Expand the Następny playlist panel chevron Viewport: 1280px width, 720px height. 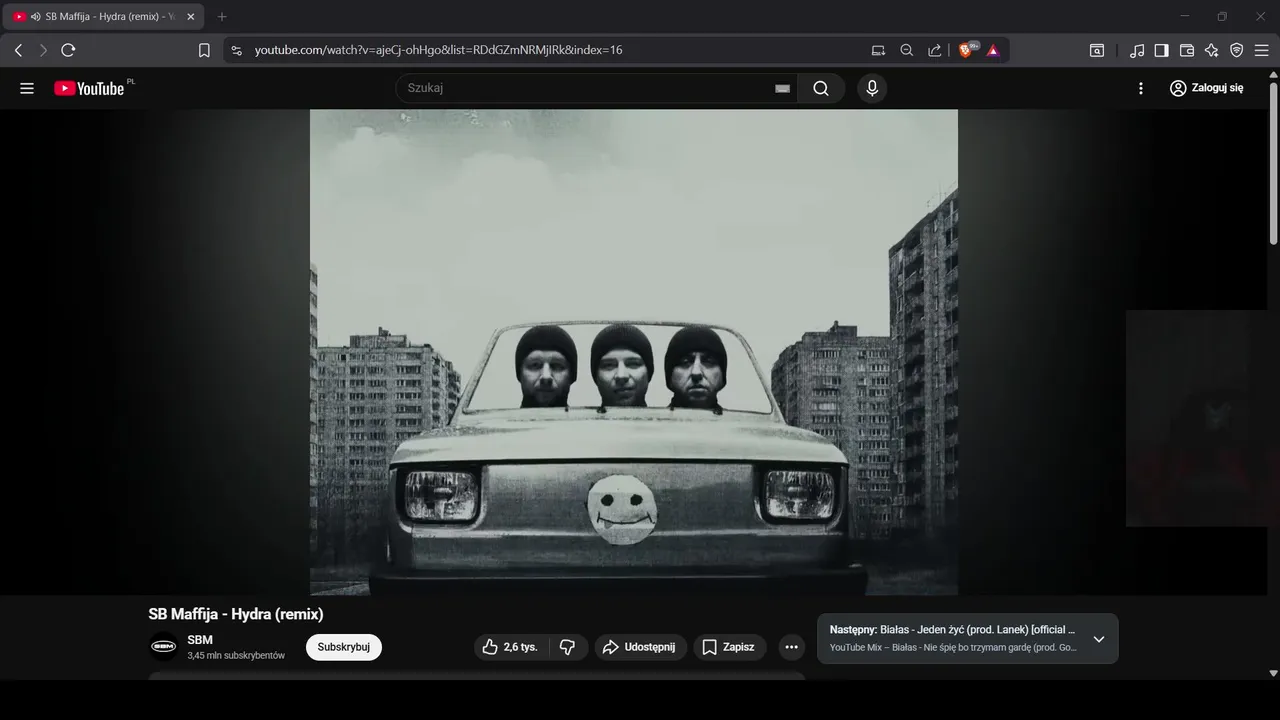tap(1098, 639)
